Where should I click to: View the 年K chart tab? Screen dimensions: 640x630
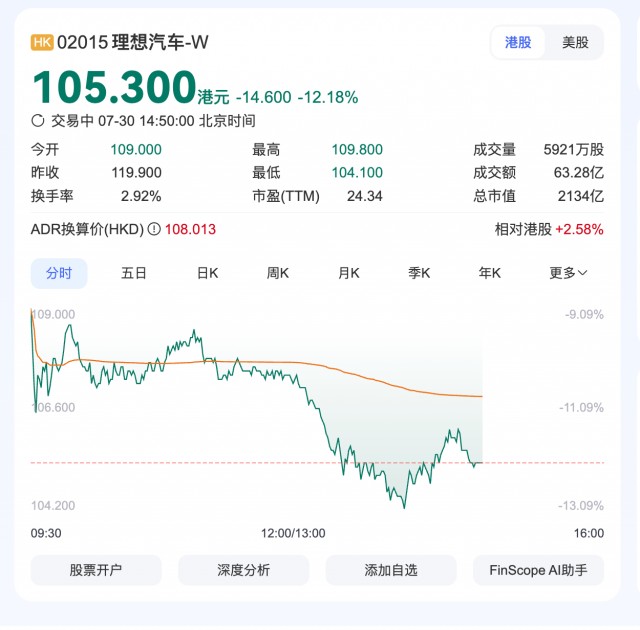pos(490,273)
